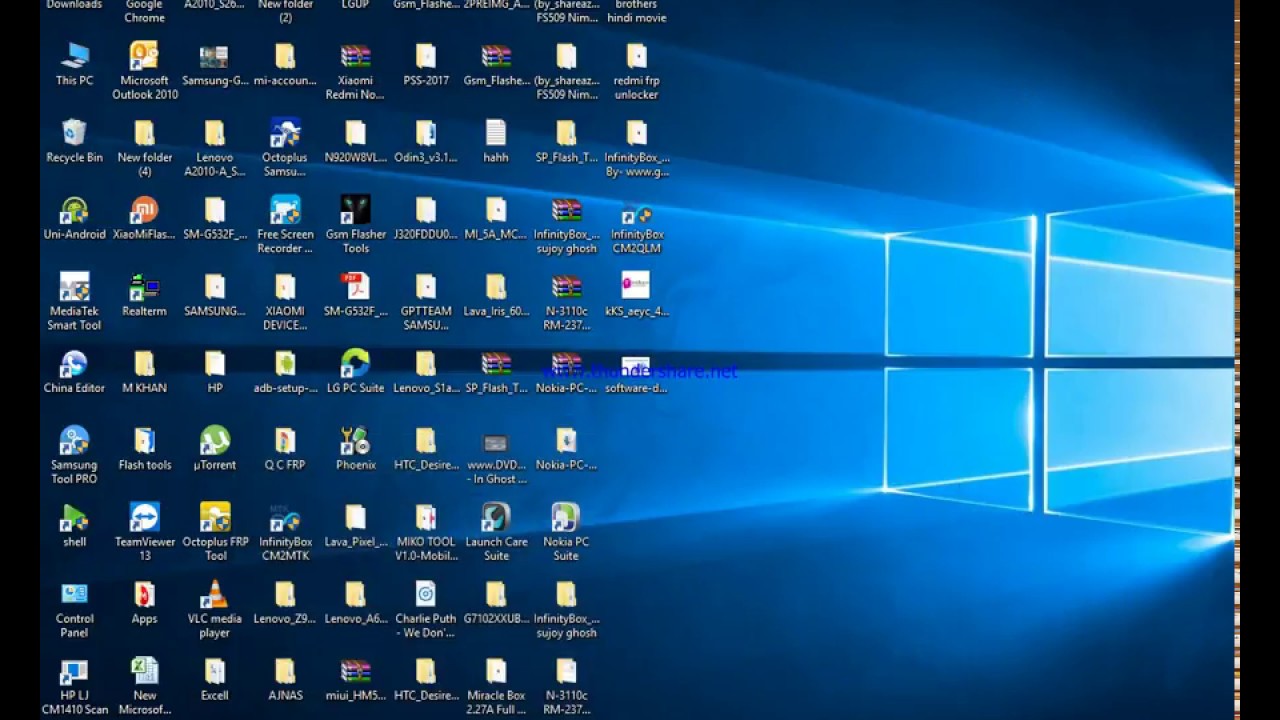Select the Q C FRP icon
Image resolution: width=1280 pixels, height=720 pixels.
(285, 449)
